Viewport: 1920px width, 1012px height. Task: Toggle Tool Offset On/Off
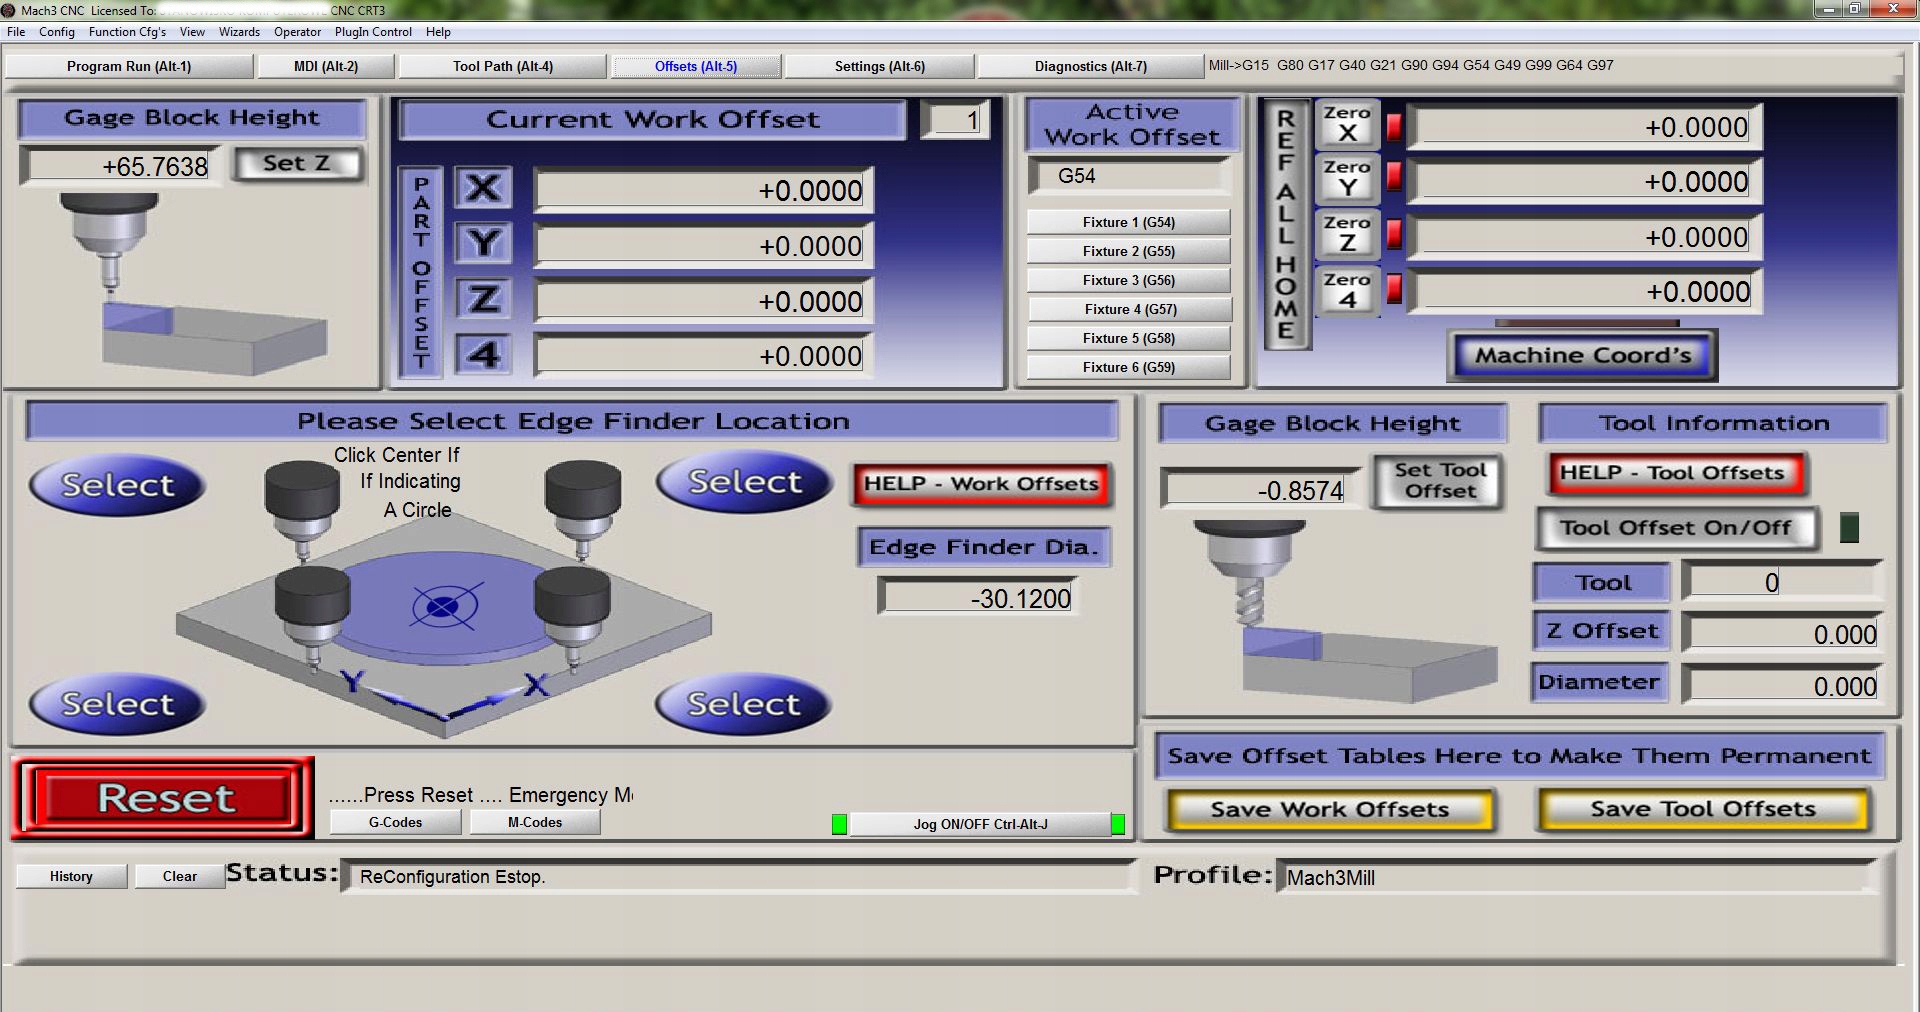click(1676, 528)
